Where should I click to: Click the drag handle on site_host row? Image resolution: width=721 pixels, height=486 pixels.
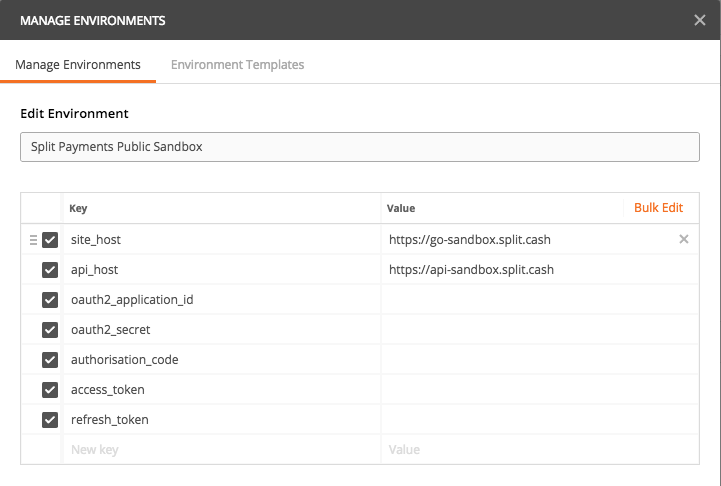33,240
